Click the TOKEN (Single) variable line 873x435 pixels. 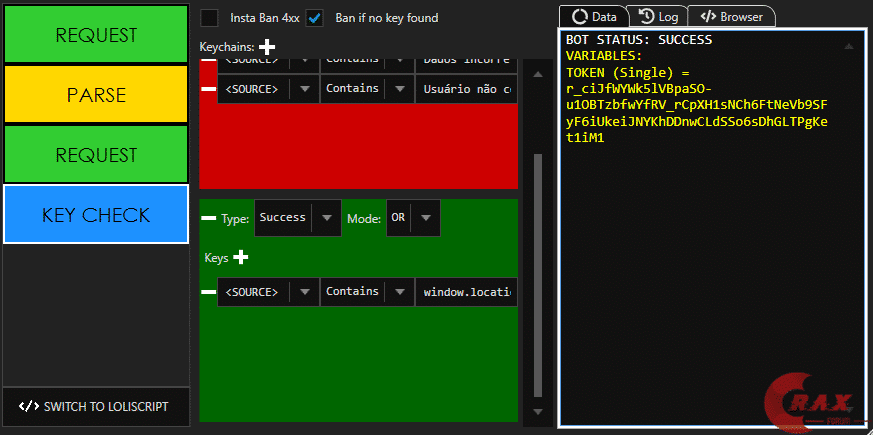(627, 72)
